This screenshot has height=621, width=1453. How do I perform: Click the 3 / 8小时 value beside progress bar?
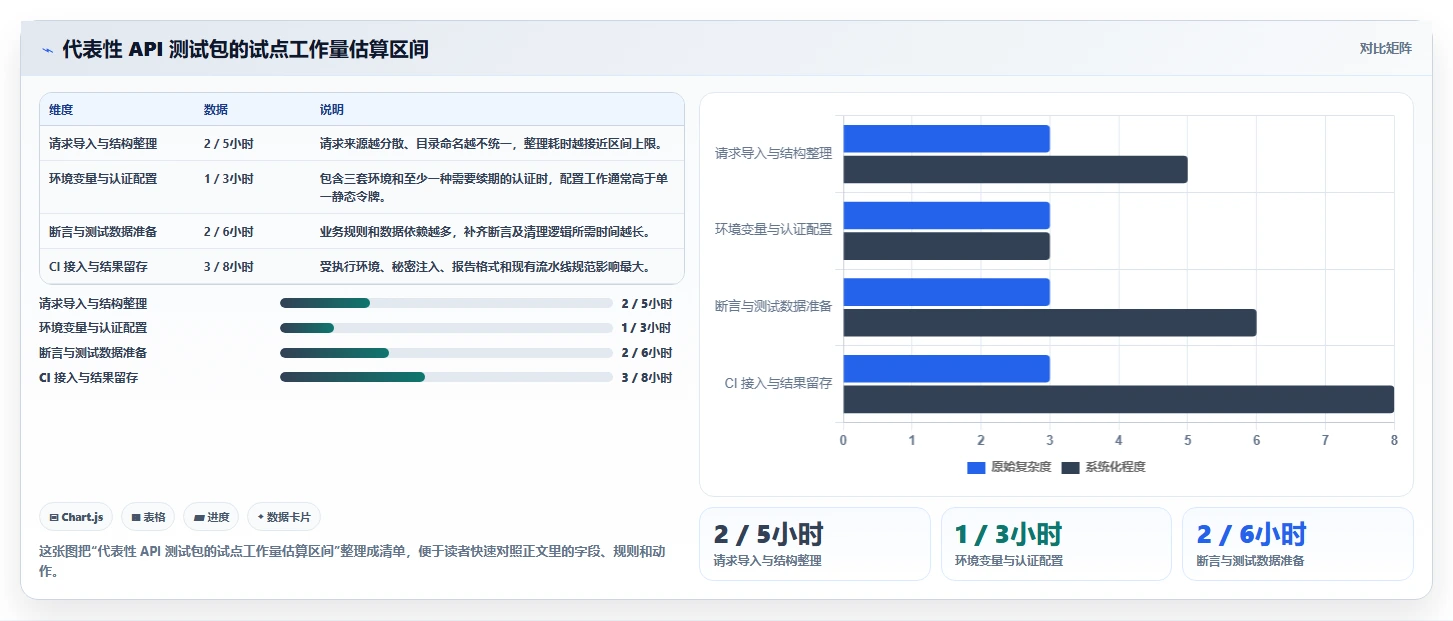[646, 378]
